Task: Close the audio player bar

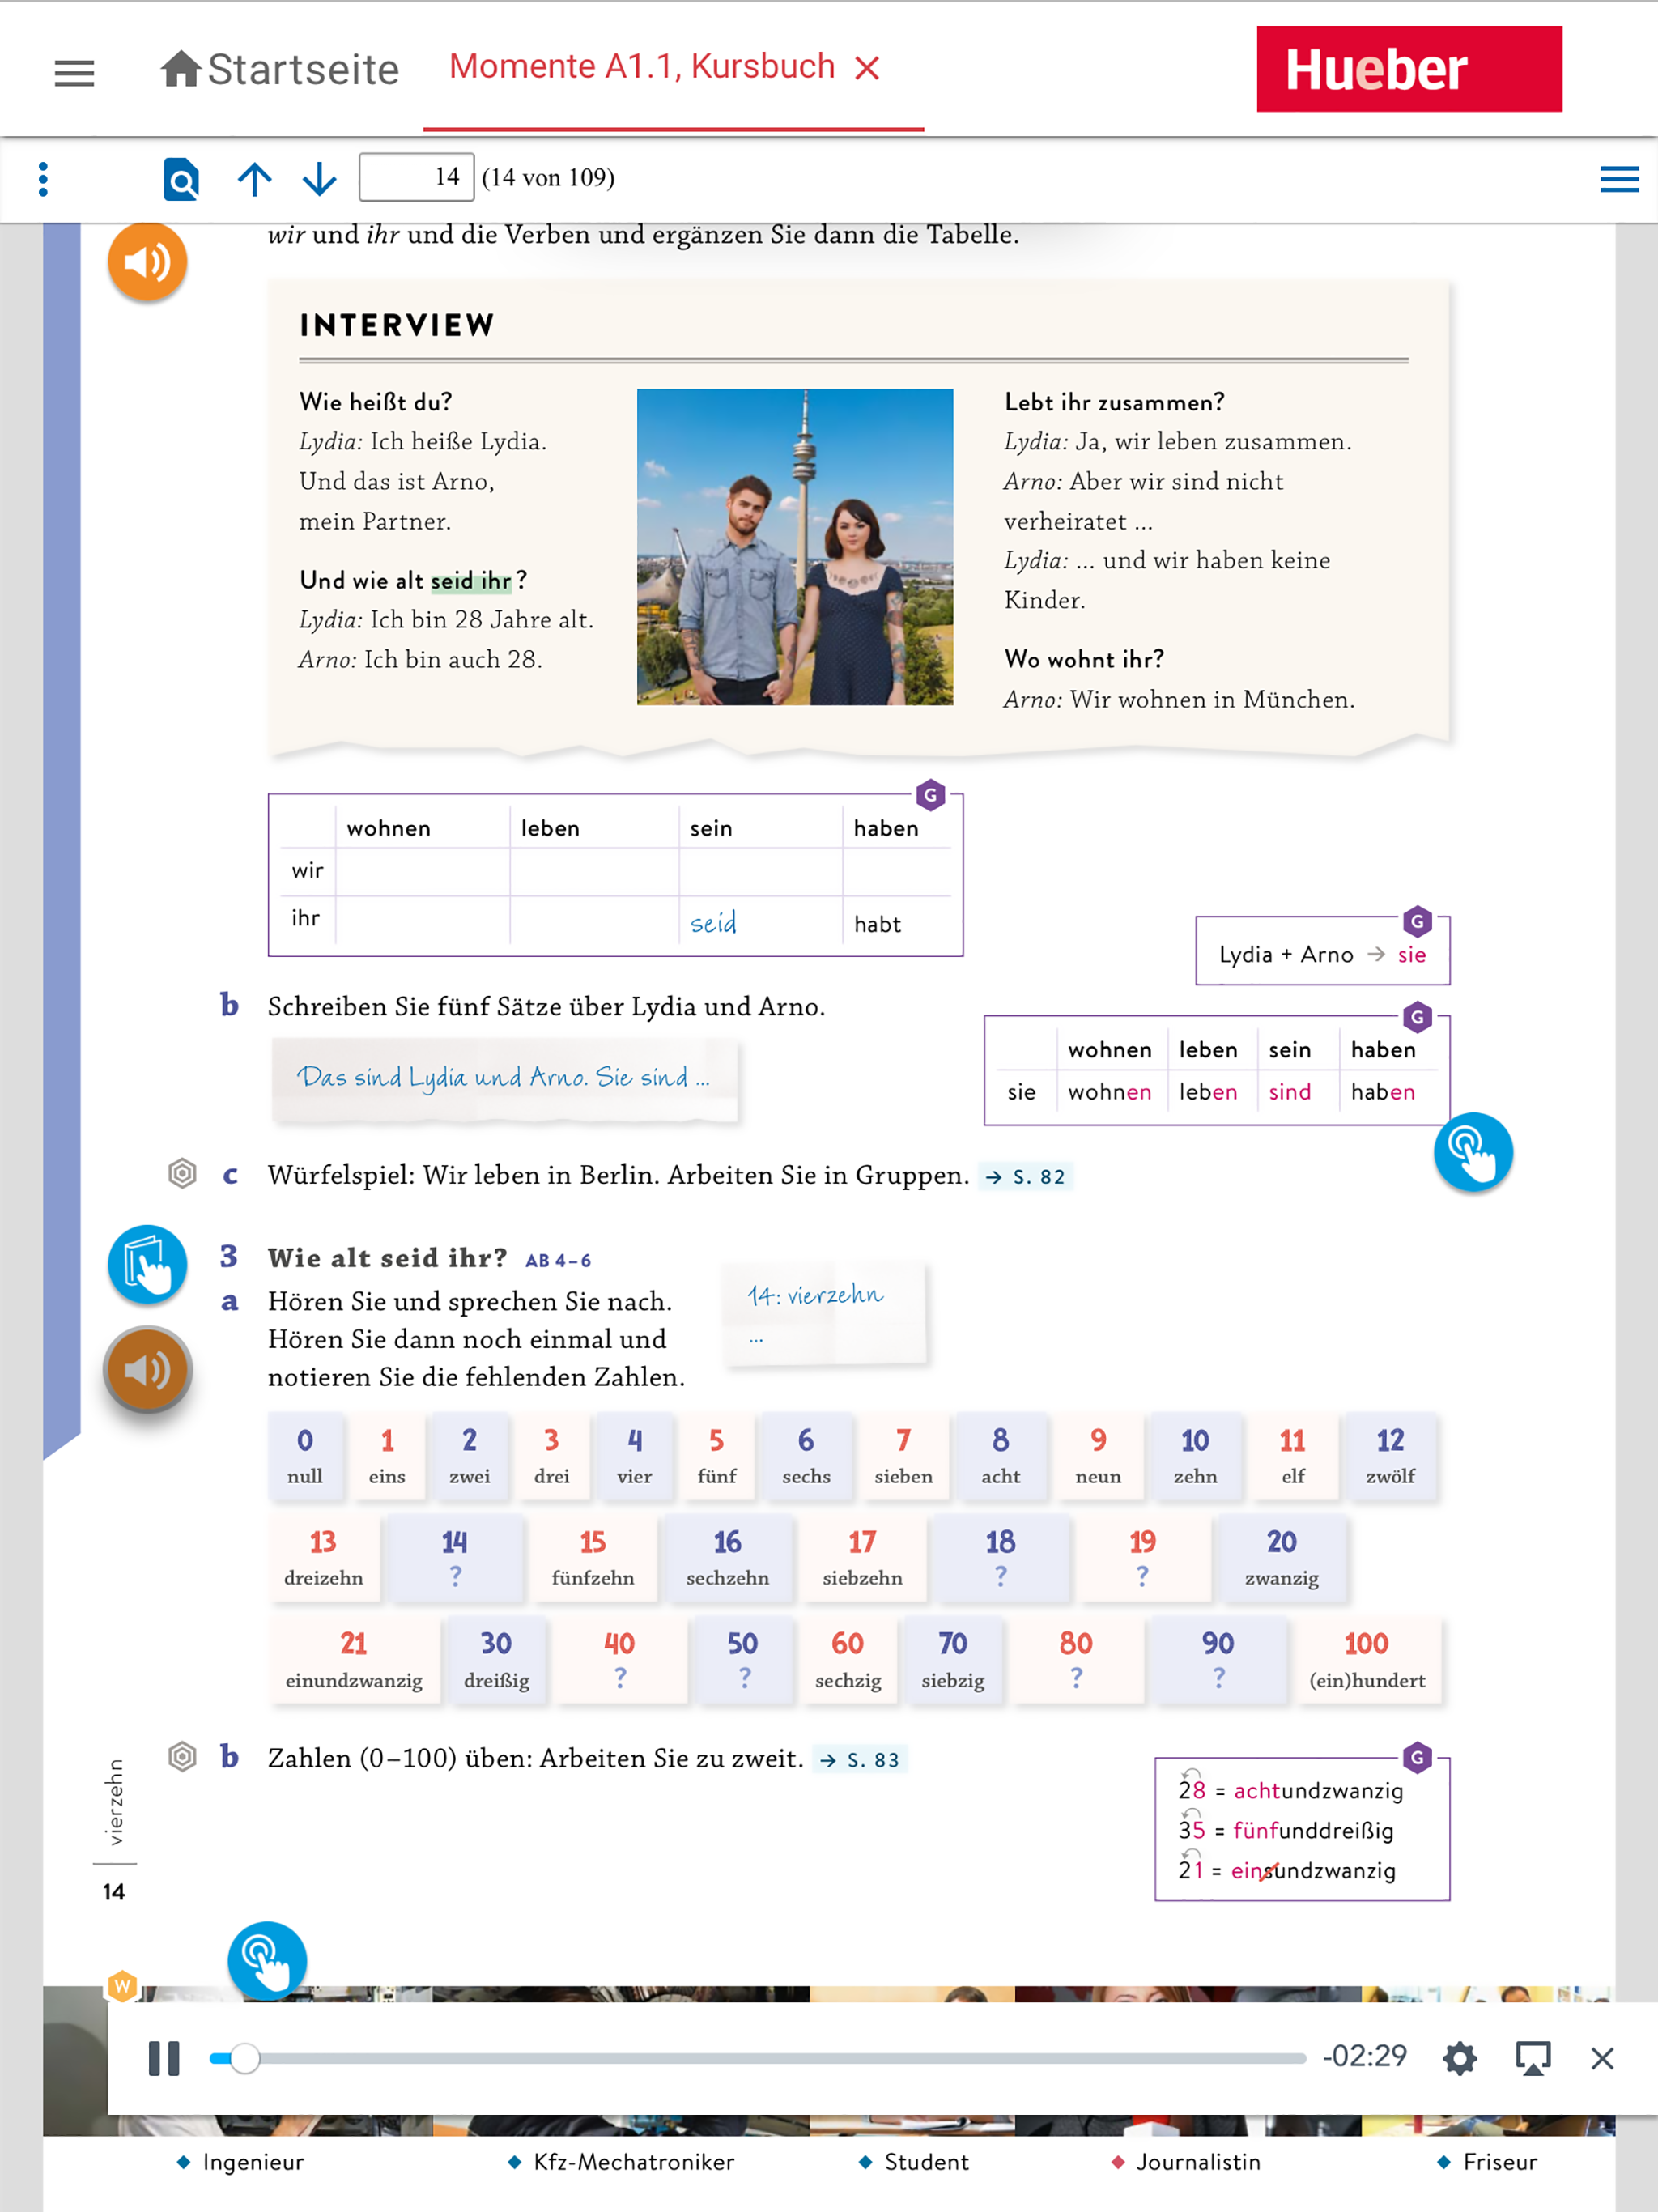Action: click(1602, 2058)
